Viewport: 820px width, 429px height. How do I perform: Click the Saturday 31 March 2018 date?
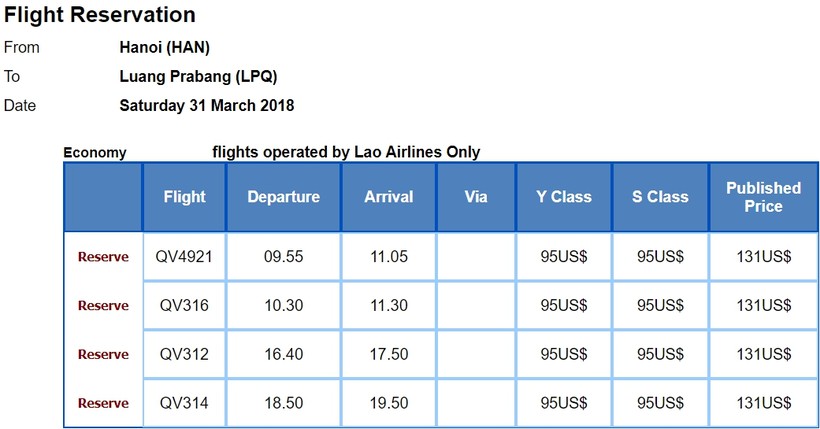[x=206, y=105]
